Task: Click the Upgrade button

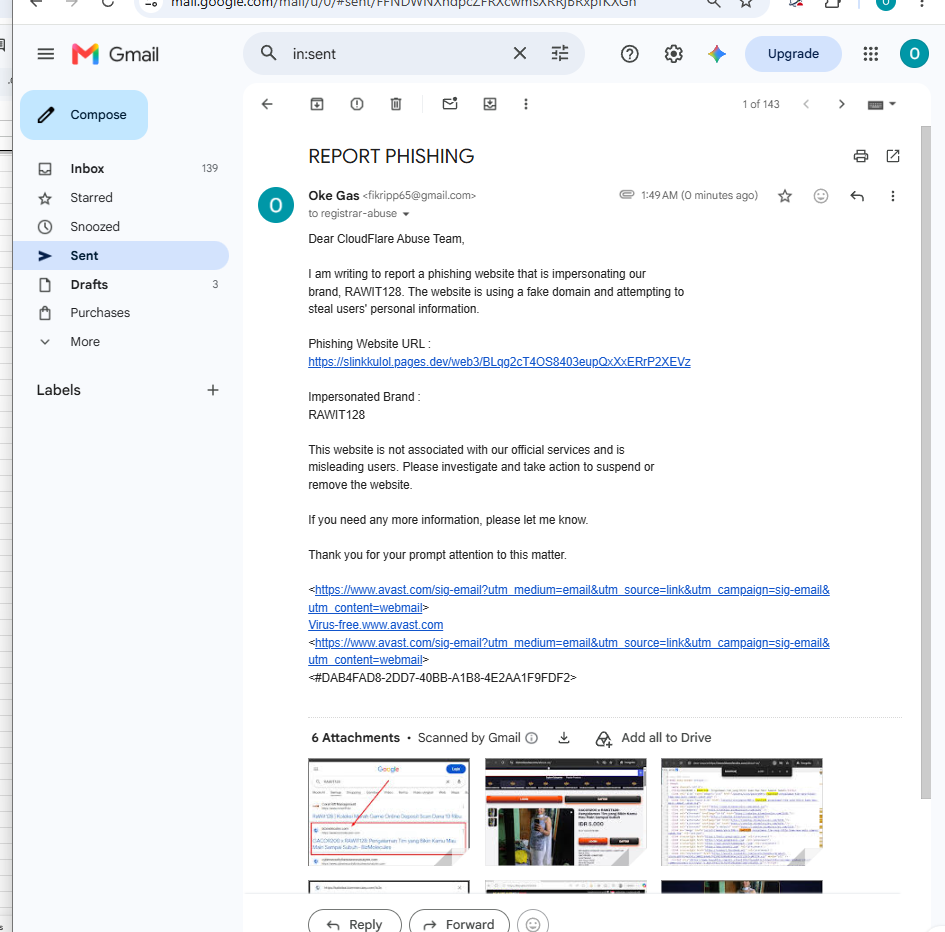Action: (793, 54)
